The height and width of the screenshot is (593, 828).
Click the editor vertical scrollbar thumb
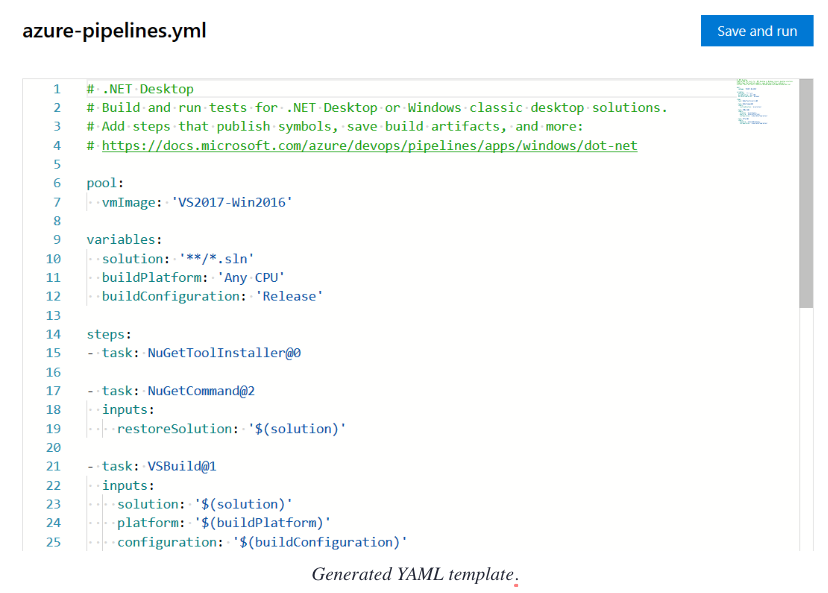coord(806,193)
